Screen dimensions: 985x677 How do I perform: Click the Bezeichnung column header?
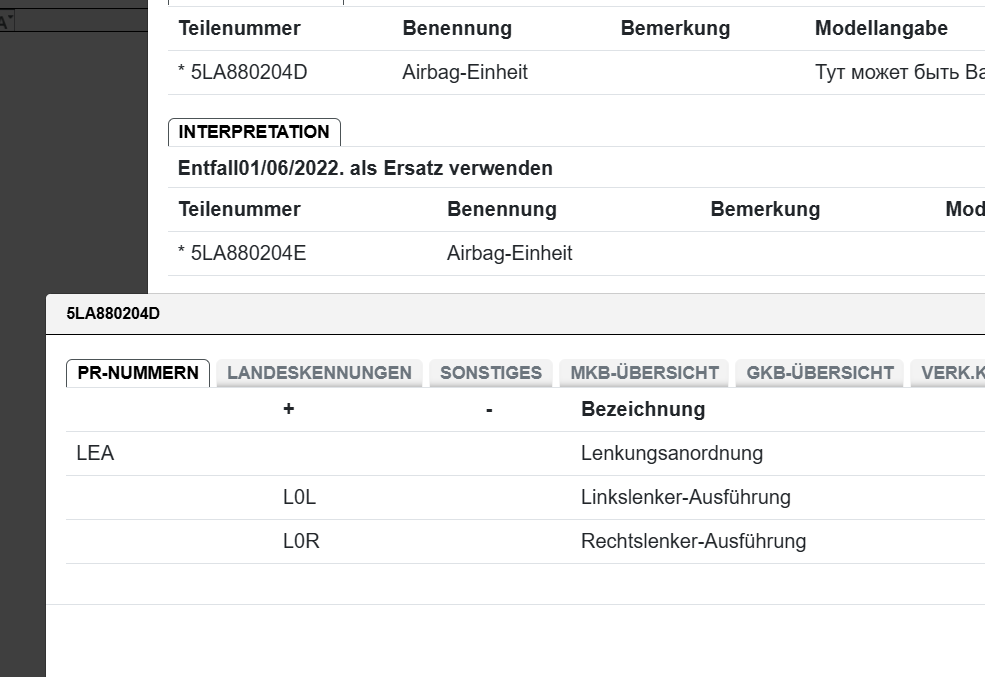[642, 409]
